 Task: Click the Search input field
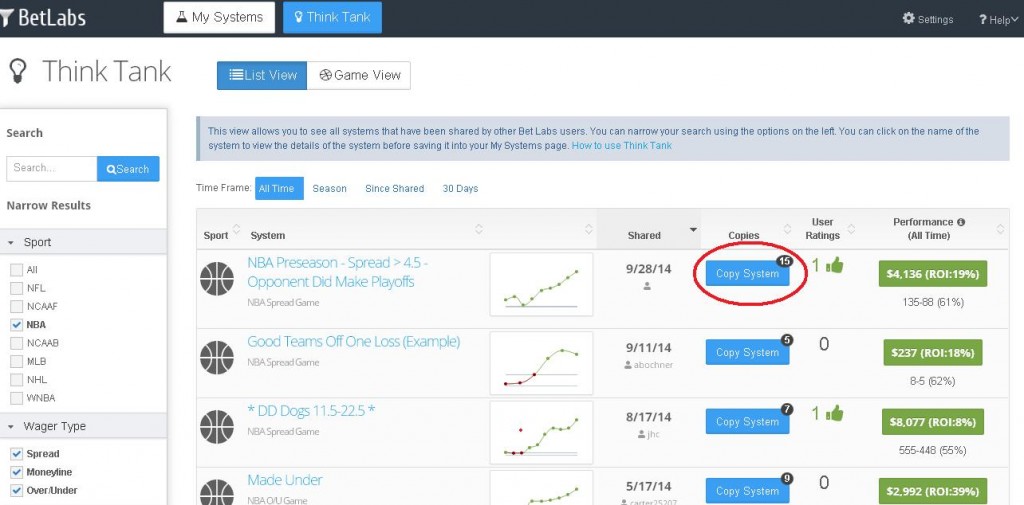pos(52,169)
